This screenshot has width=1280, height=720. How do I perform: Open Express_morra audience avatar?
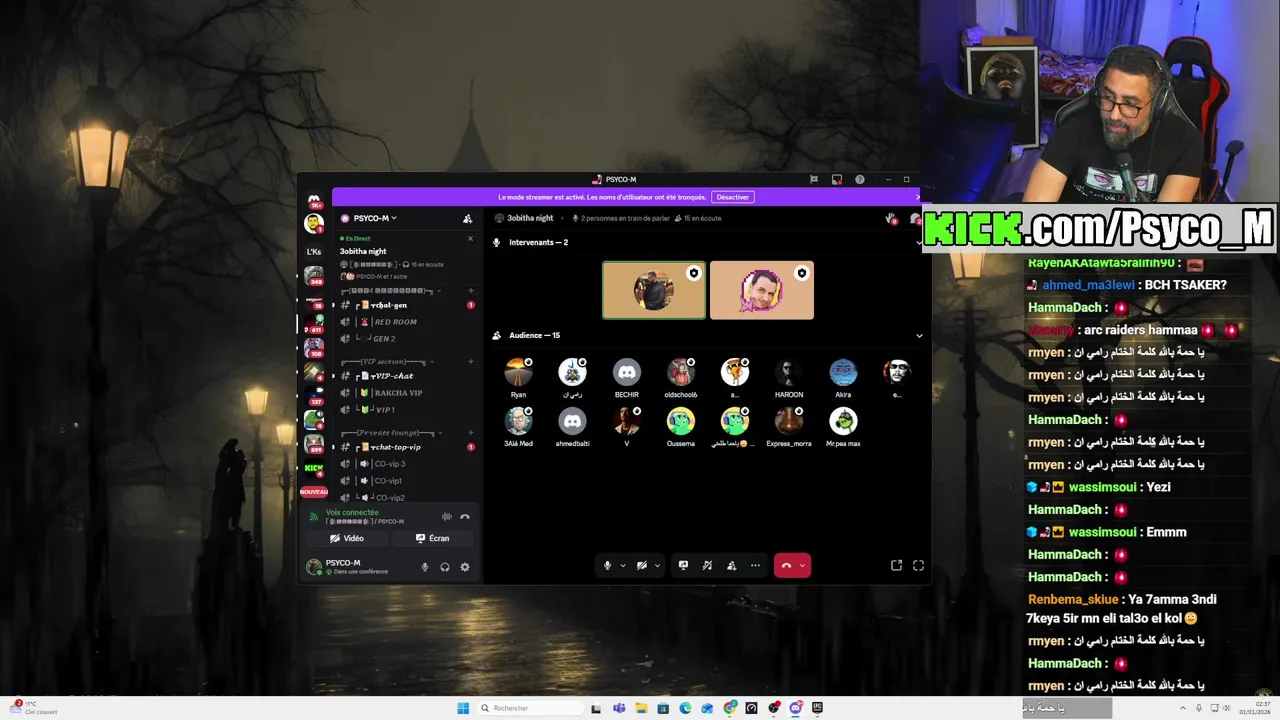click(x=789, y=421)
